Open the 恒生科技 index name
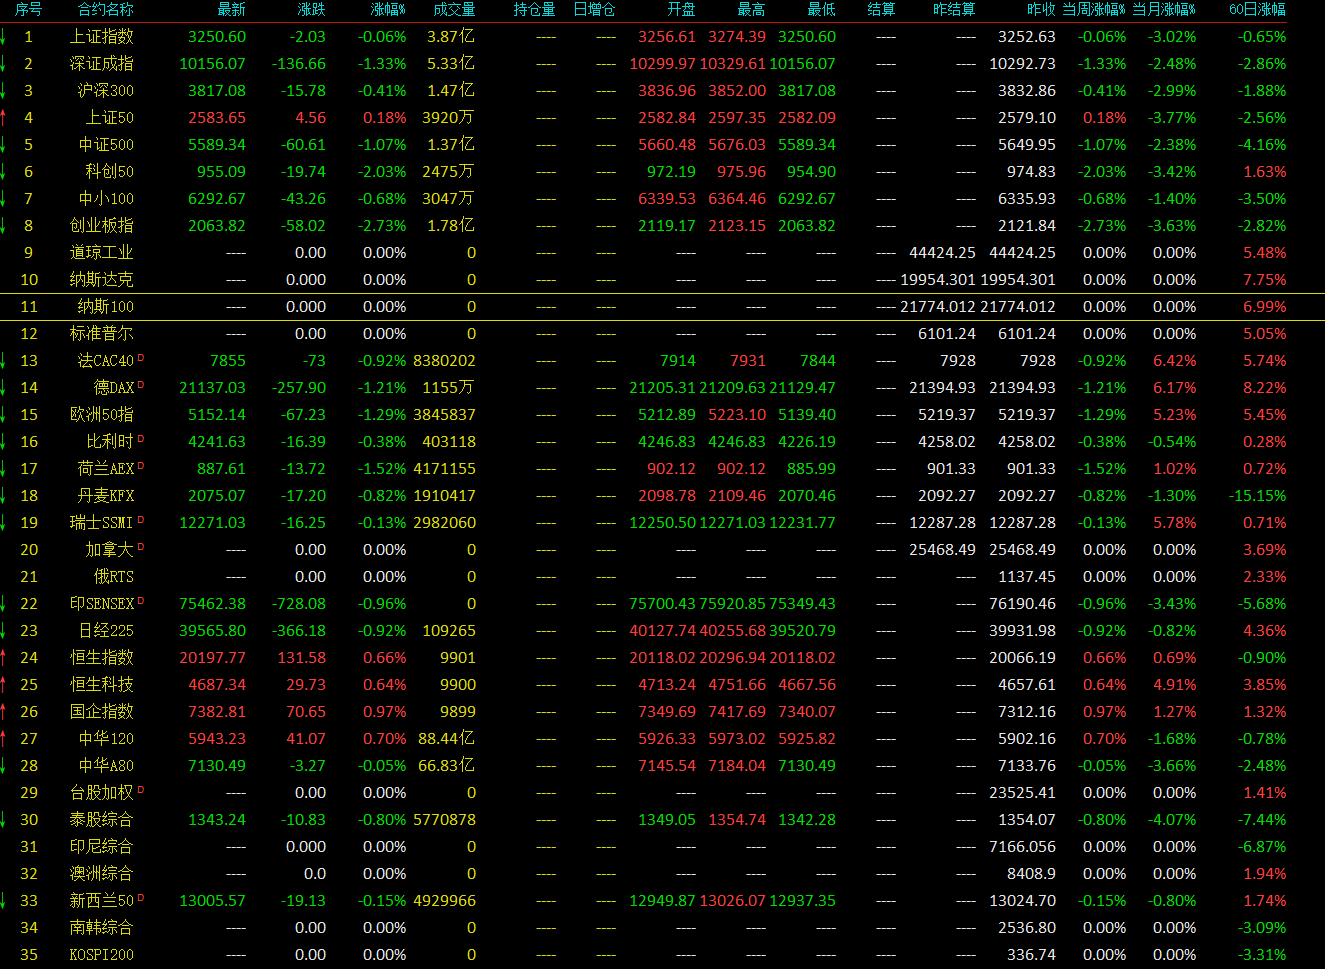1325x969 pixels. (x=101, y=685)
